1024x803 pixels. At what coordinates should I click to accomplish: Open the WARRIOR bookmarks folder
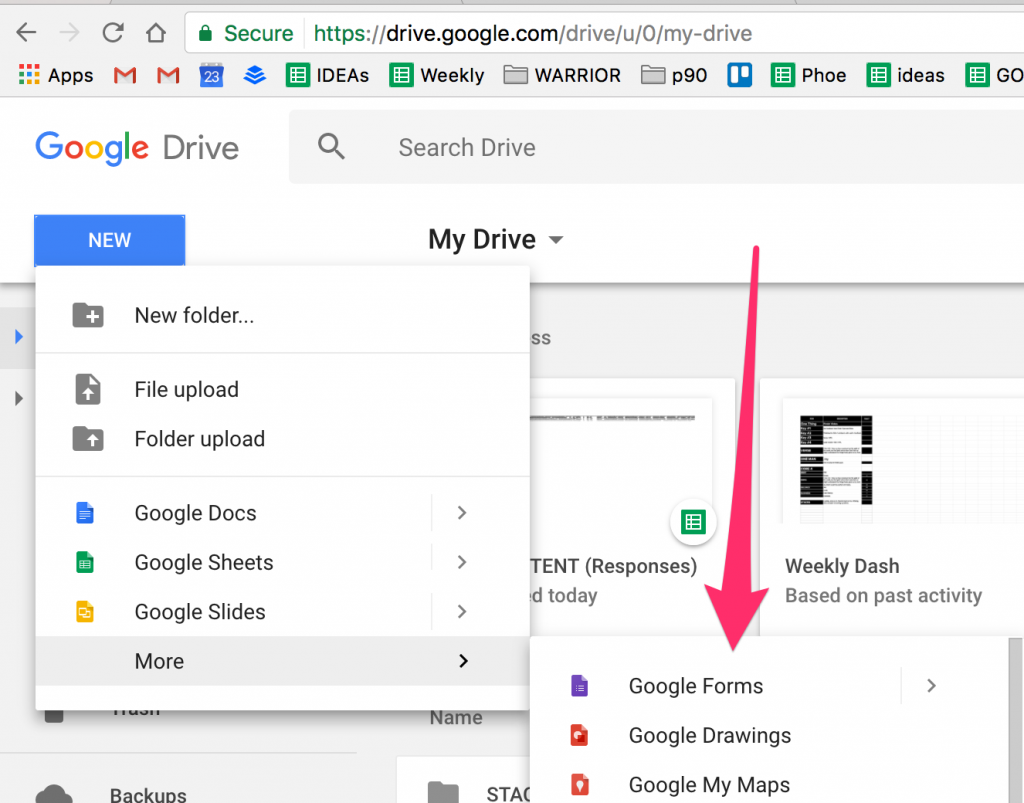(x=562, y=75)
